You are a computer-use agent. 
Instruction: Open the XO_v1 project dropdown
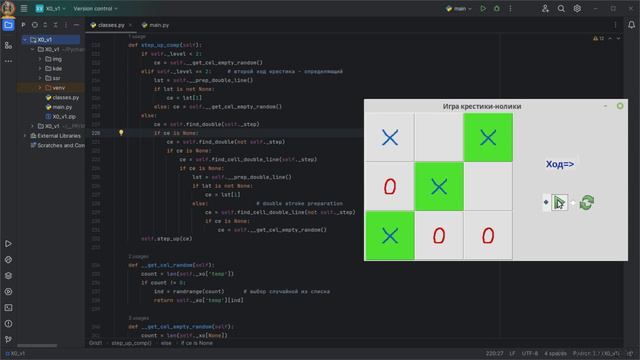tap(51, 9)
